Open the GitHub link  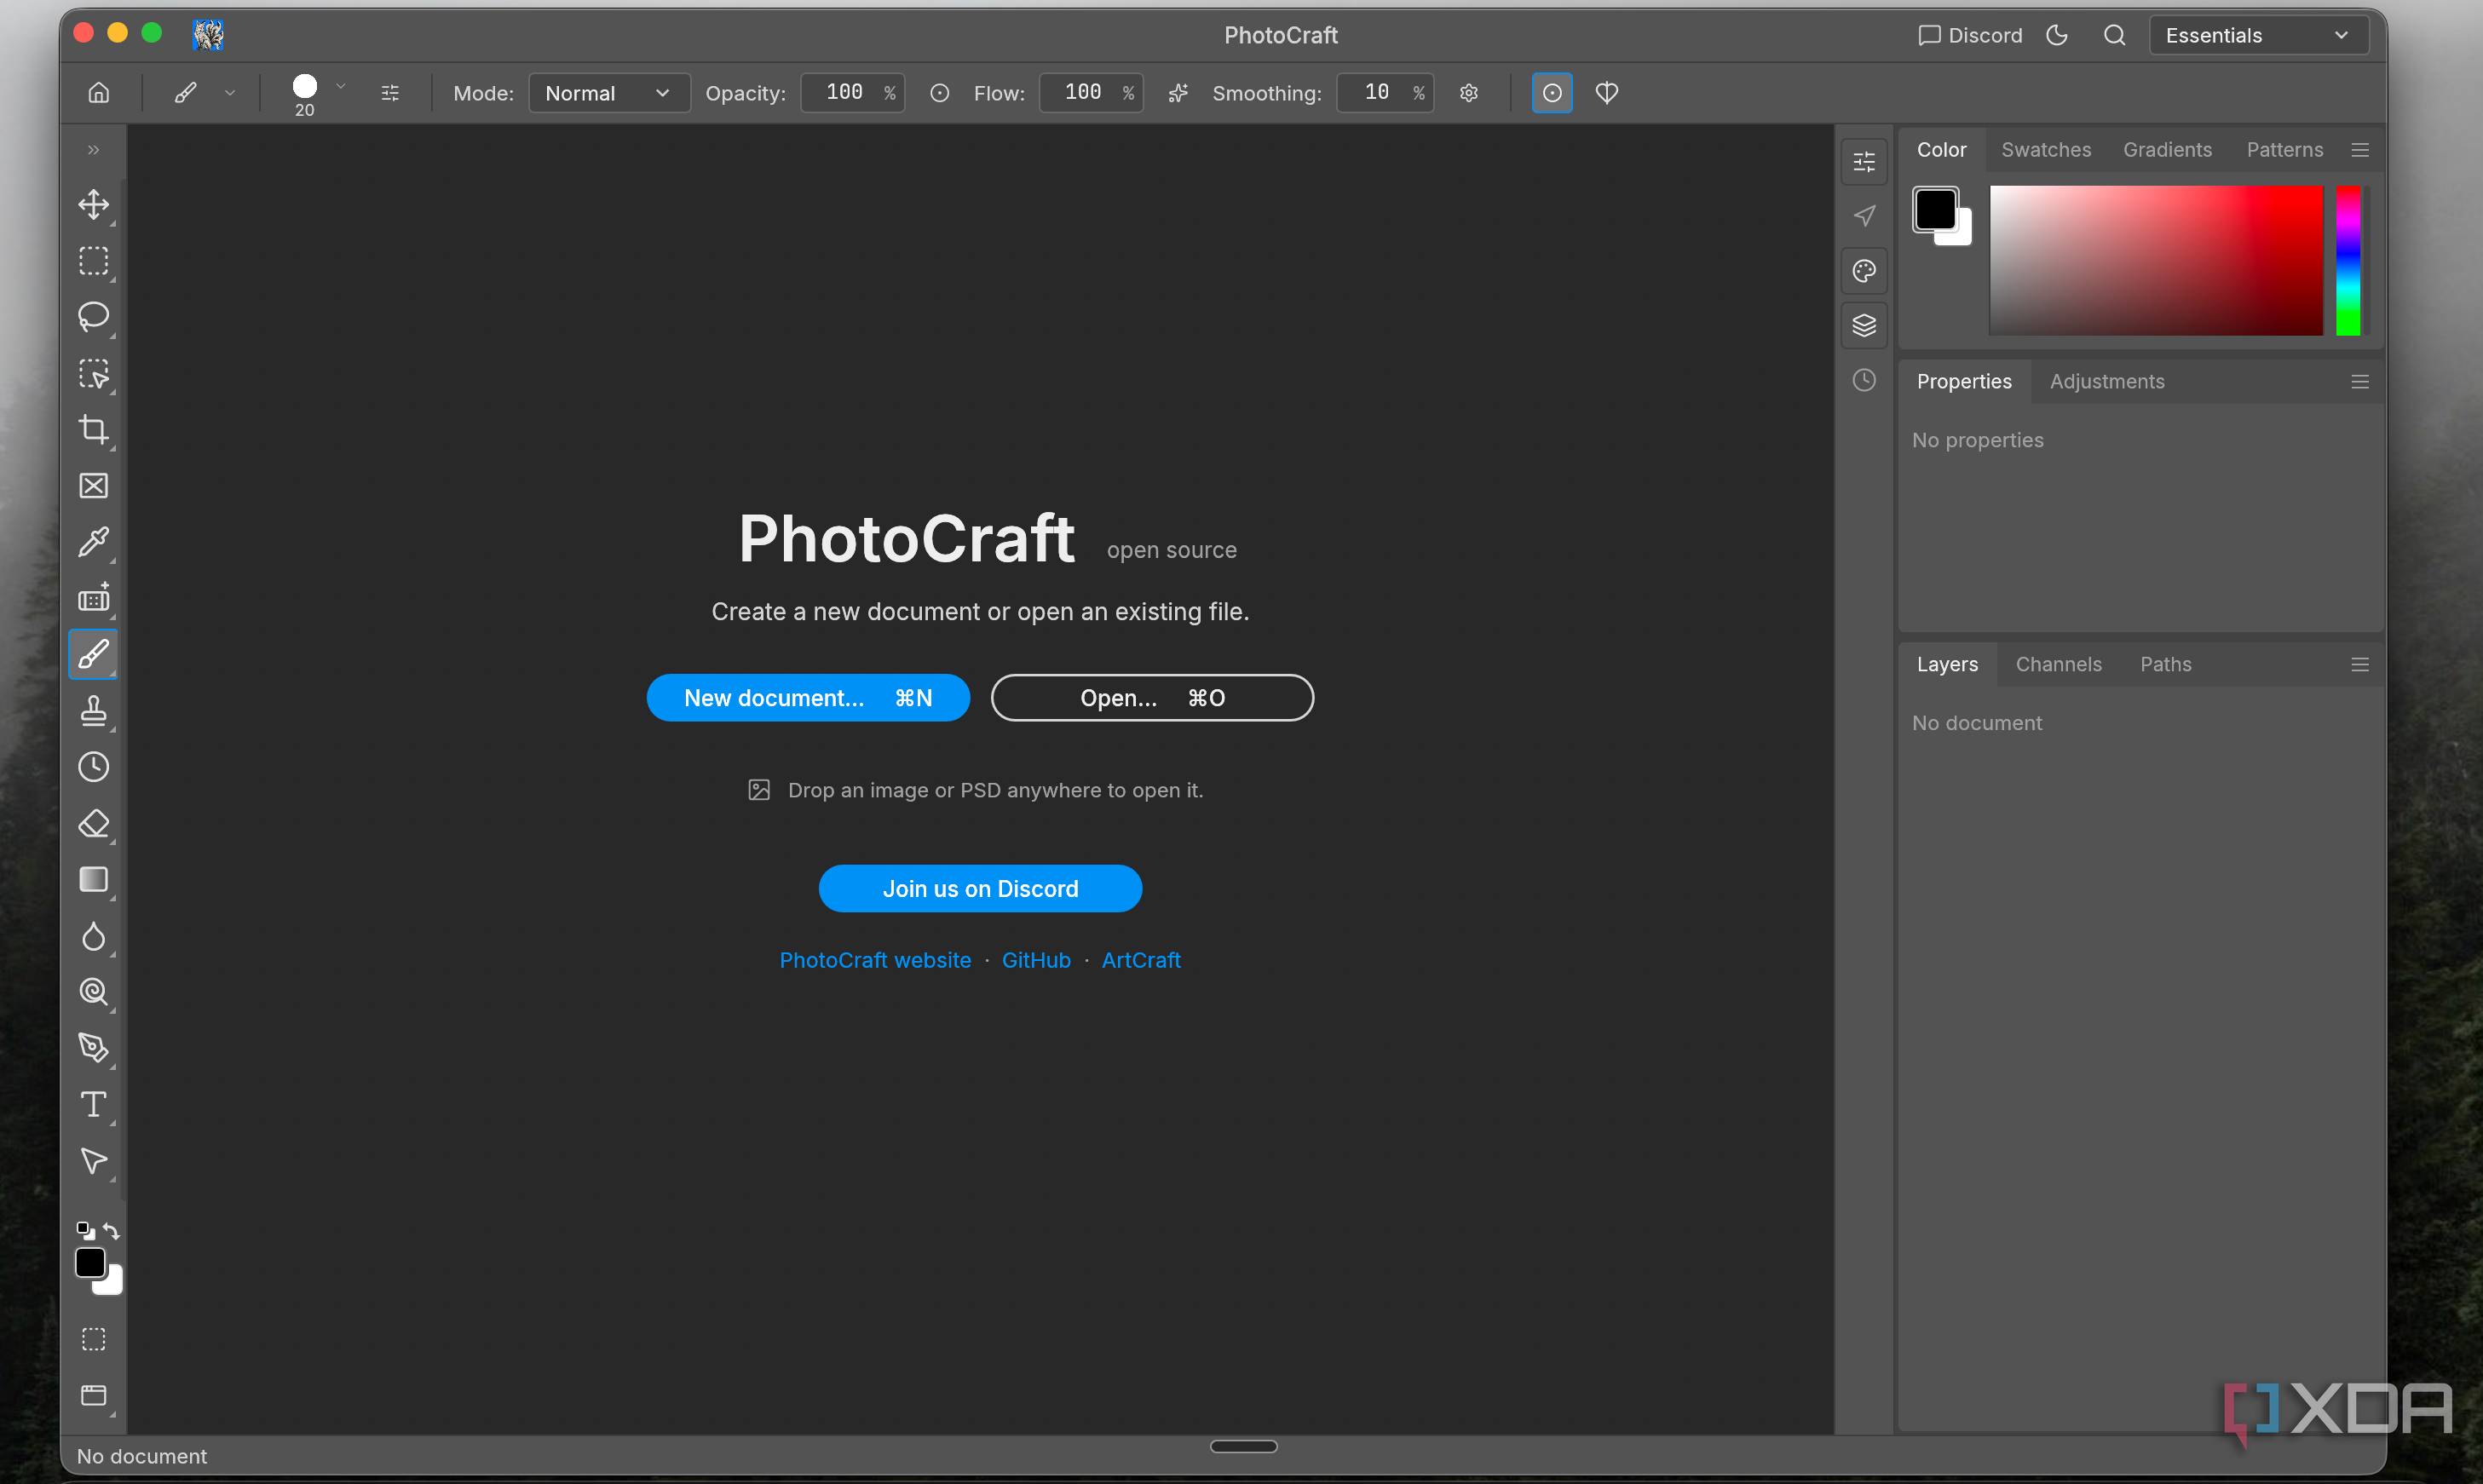coord(1036,960)
